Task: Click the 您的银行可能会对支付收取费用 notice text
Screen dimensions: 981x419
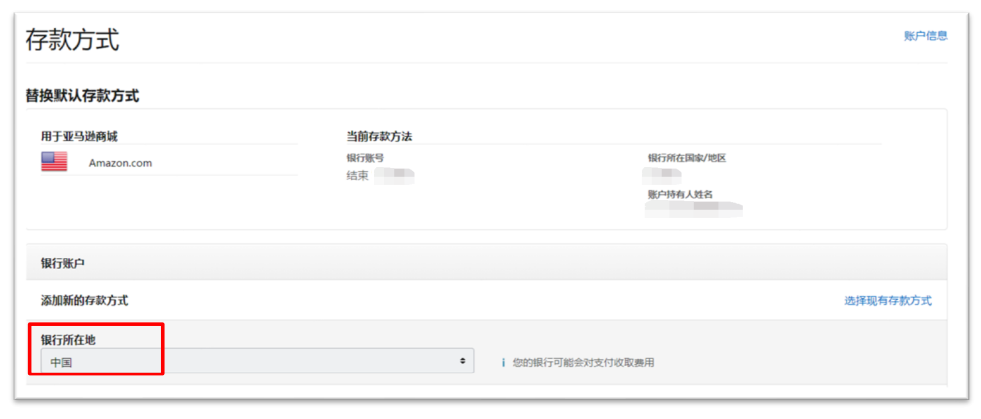Action: [583, 363]
